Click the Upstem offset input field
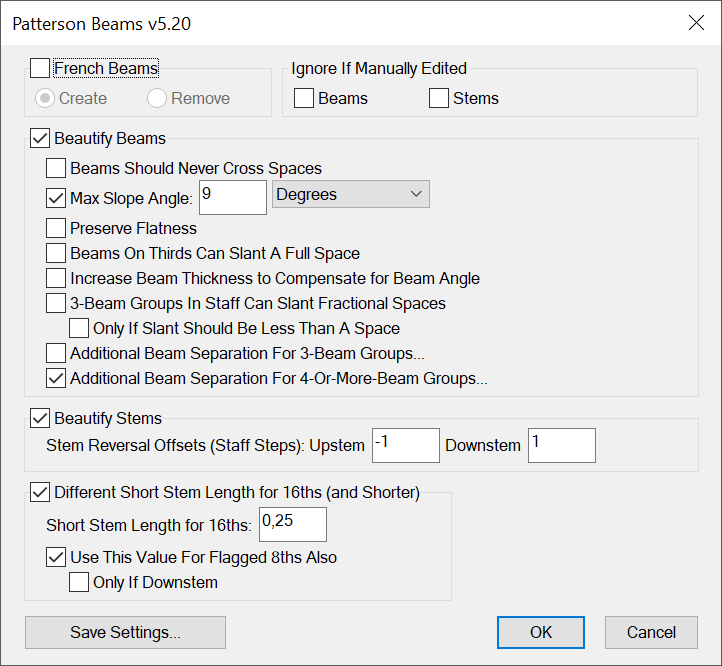 pyautogui.click(x=405, y=445)
